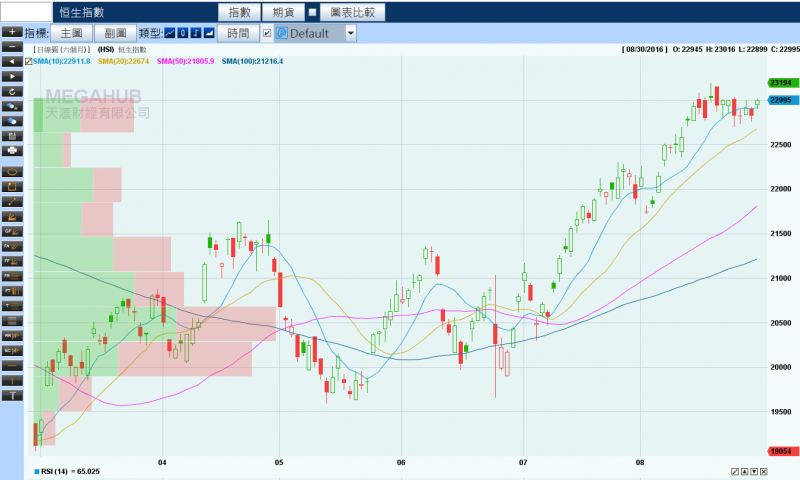Click the 主圖 indicator button
The width and height of the screenshot is (800, 480).
click(x=70, y=33)
